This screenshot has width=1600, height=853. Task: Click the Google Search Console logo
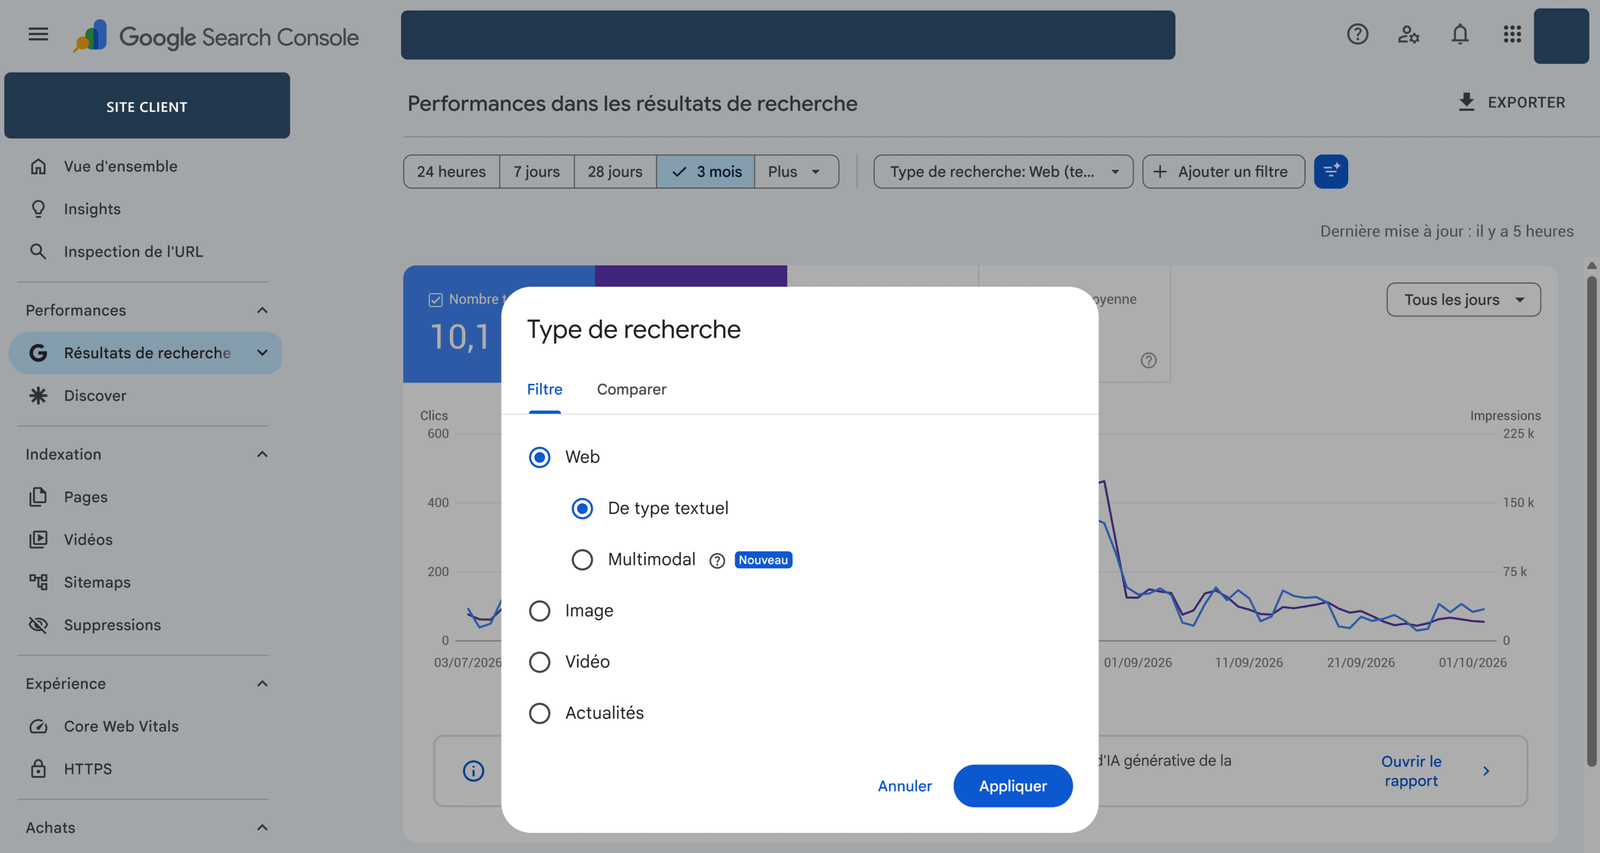click(216, 37)
